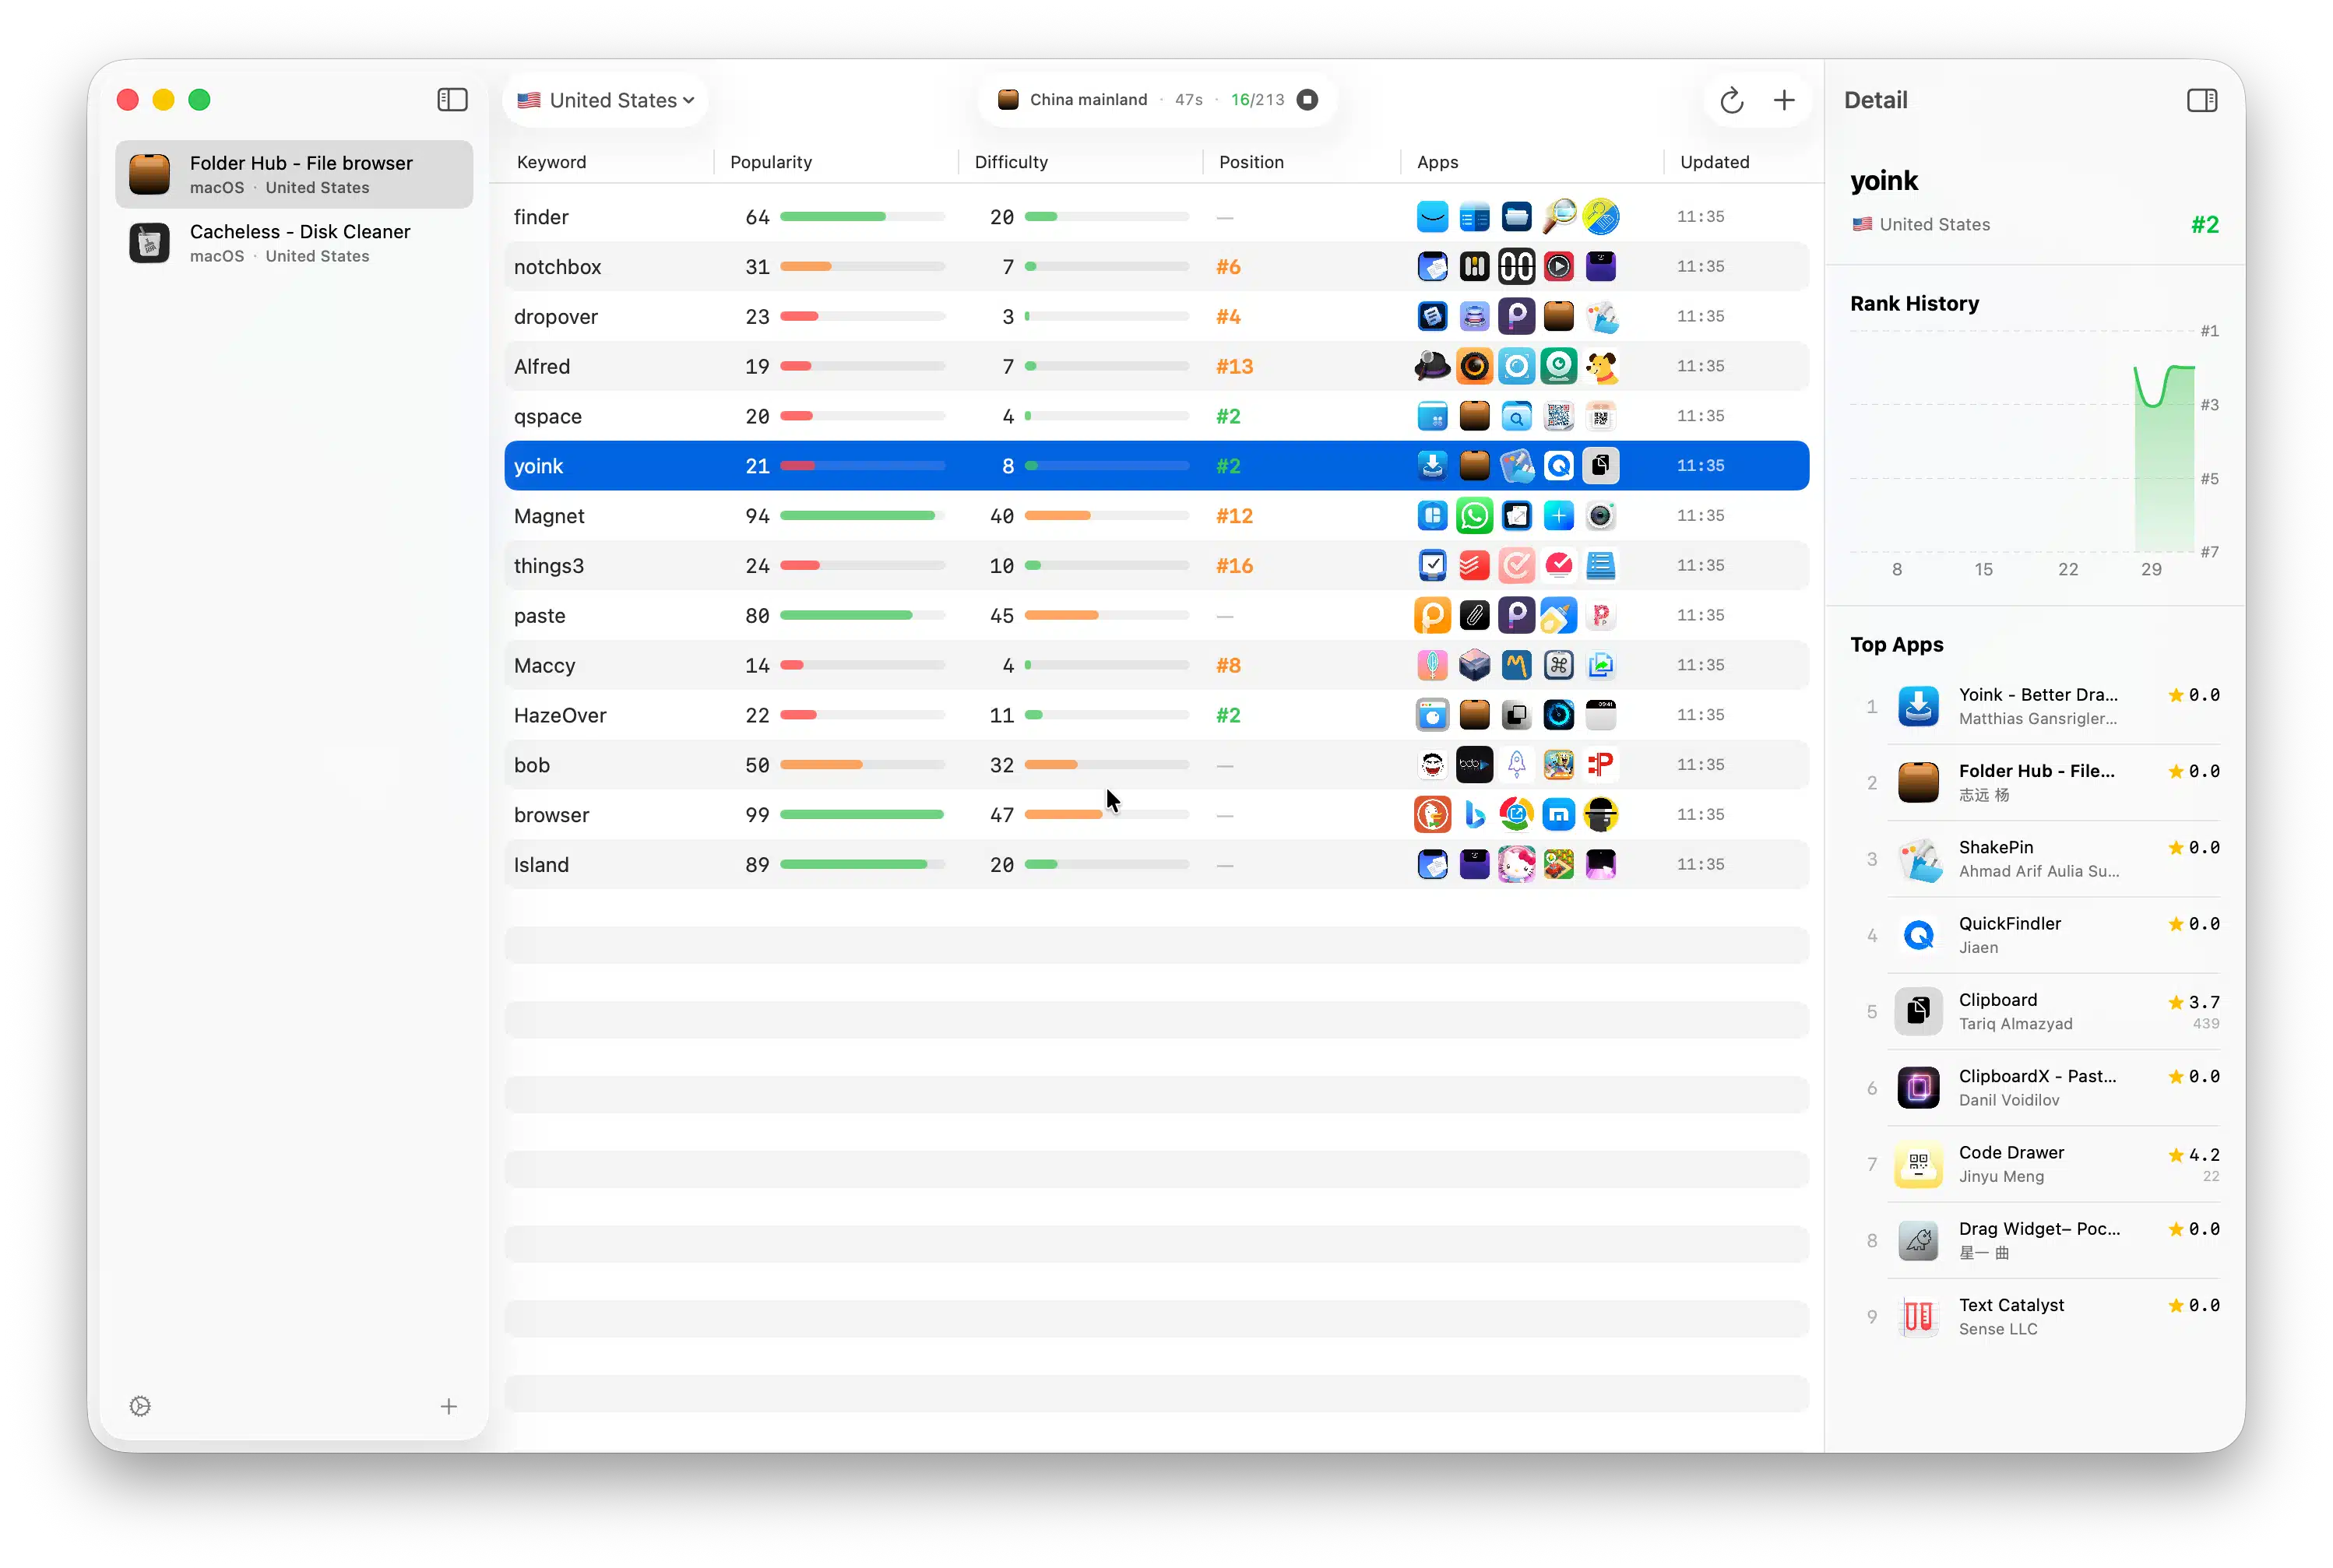Click Todoist icon in things3 row
2333x1568 pixels.
(1474, 566)
